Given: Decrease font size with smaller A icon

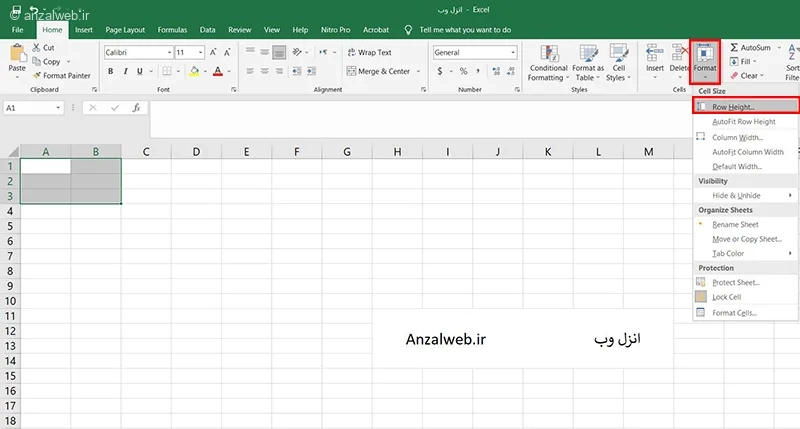Looking at the screenshot, I should coord(227,52).
